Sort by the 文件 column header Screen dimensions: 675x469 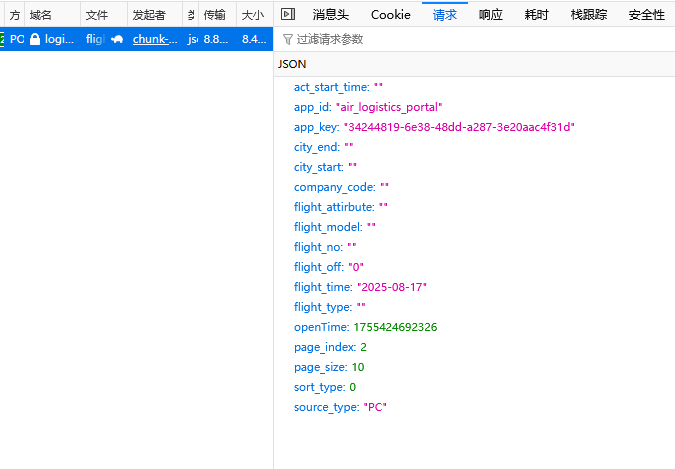coord(104,15)
